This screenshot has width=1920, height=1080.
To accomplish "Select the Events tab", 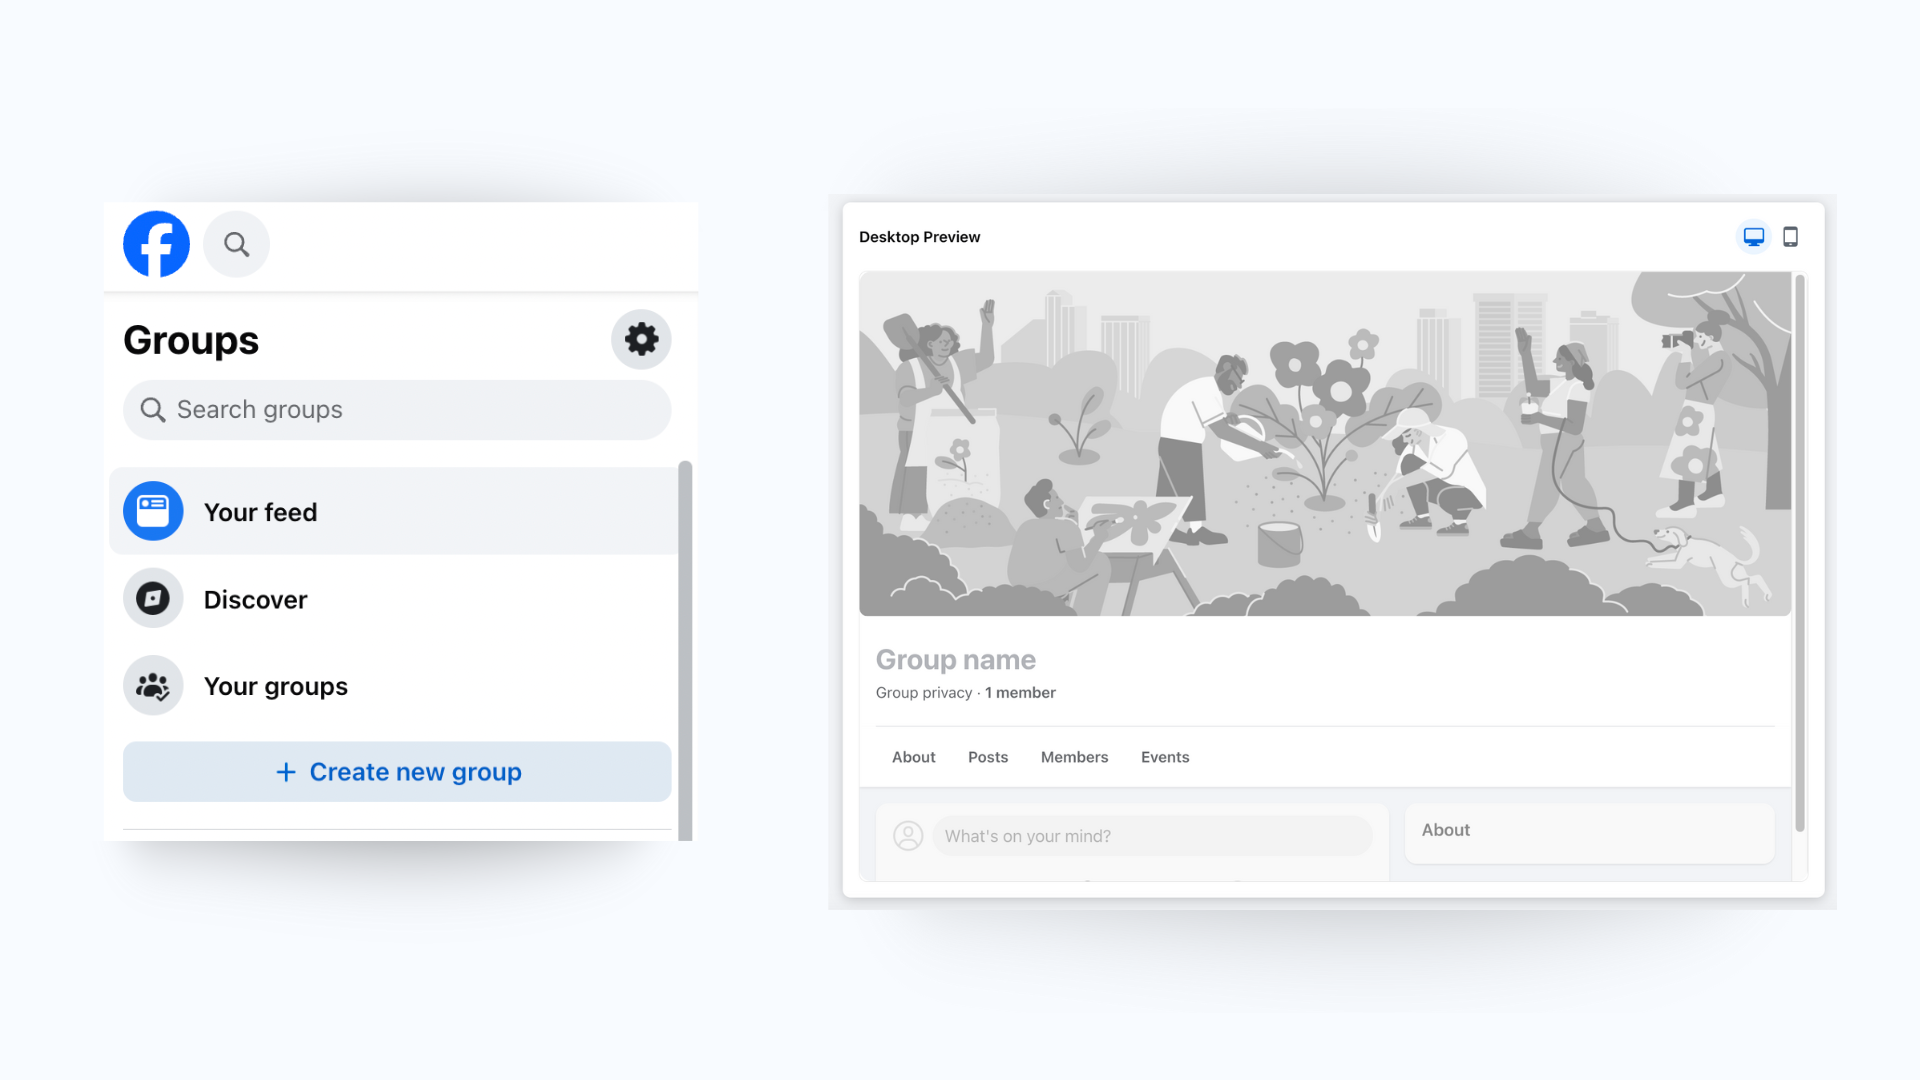I will (x=1165, y=757).
